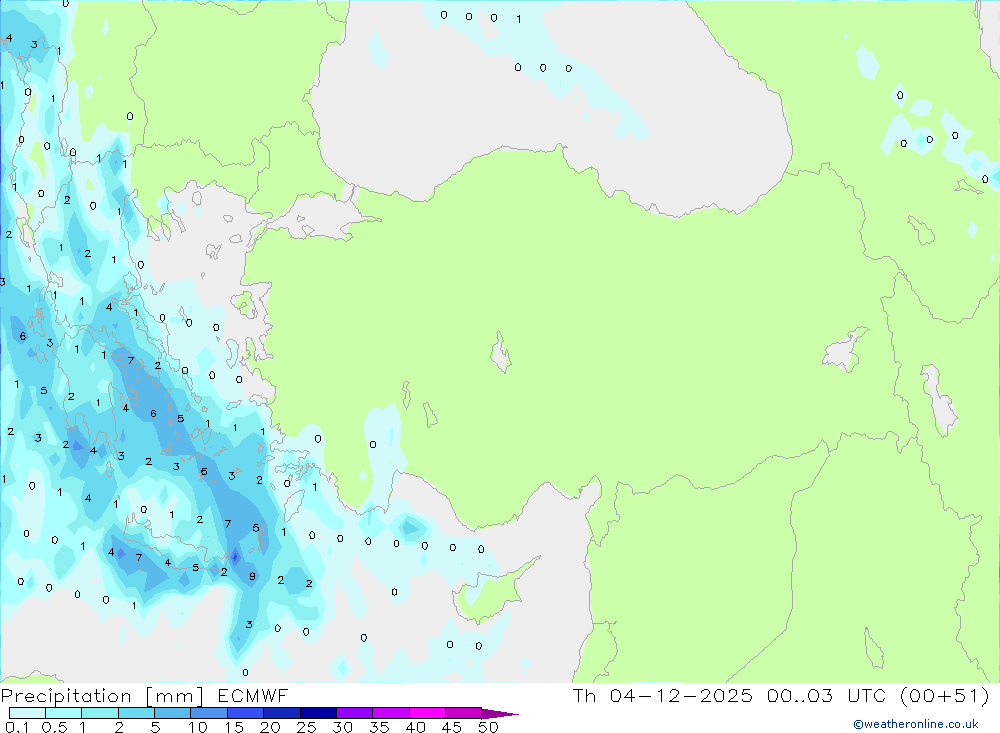Click the 'UTC' label in the header
Screen dimensions: 1000x733
tap(867, 696)
